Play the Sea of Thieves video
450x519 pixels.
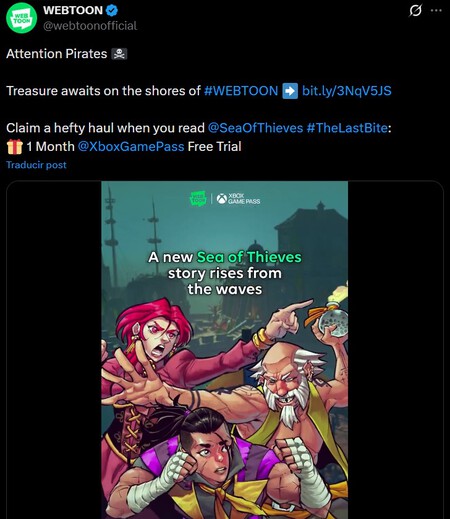pos(225,350)
